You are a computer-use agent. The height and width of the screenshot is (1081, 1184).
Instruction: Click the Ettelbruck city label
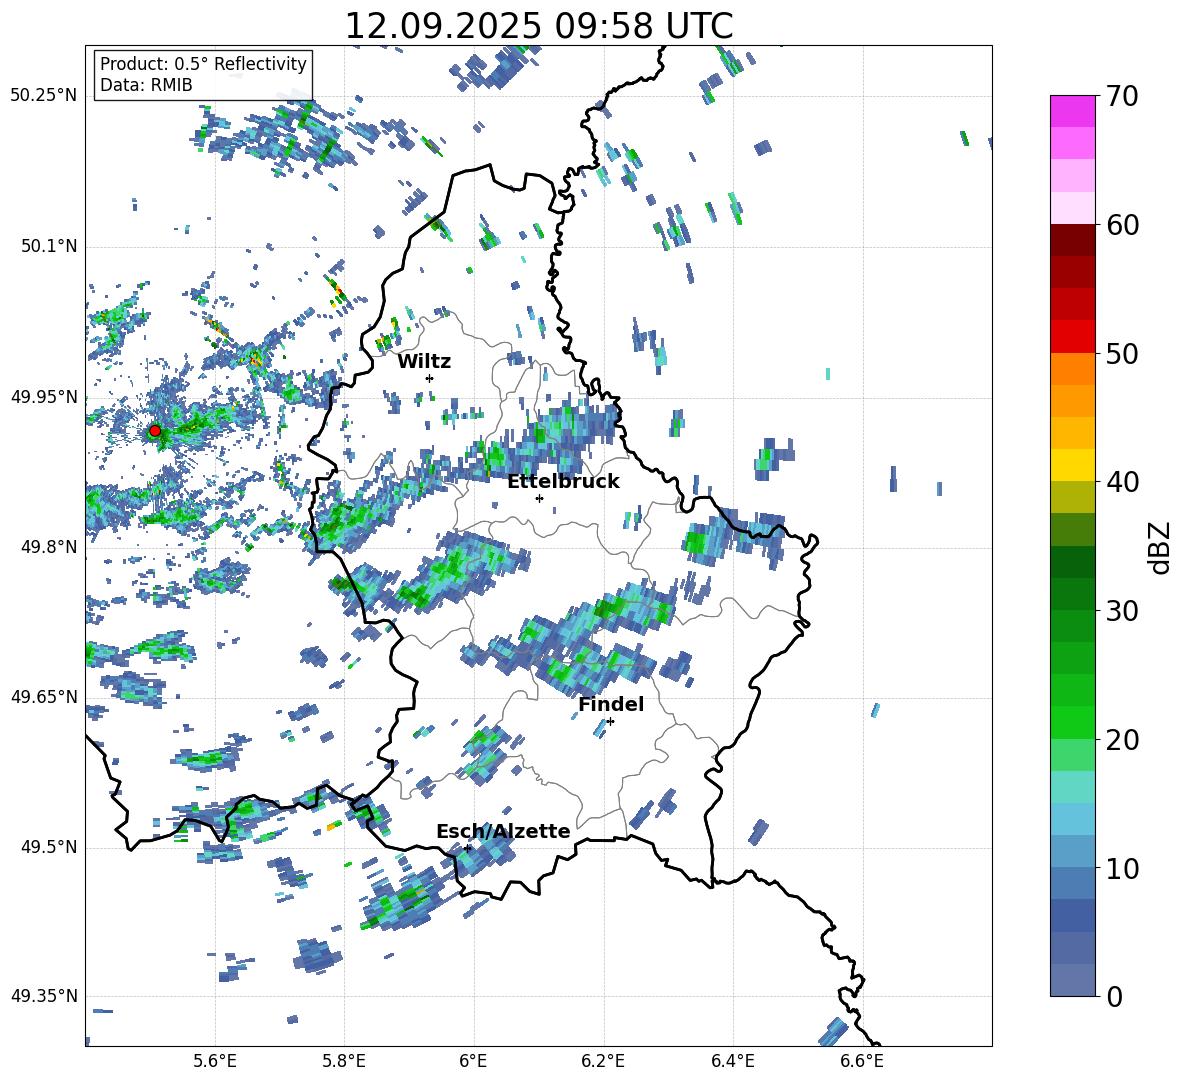(x=563, y=482)
